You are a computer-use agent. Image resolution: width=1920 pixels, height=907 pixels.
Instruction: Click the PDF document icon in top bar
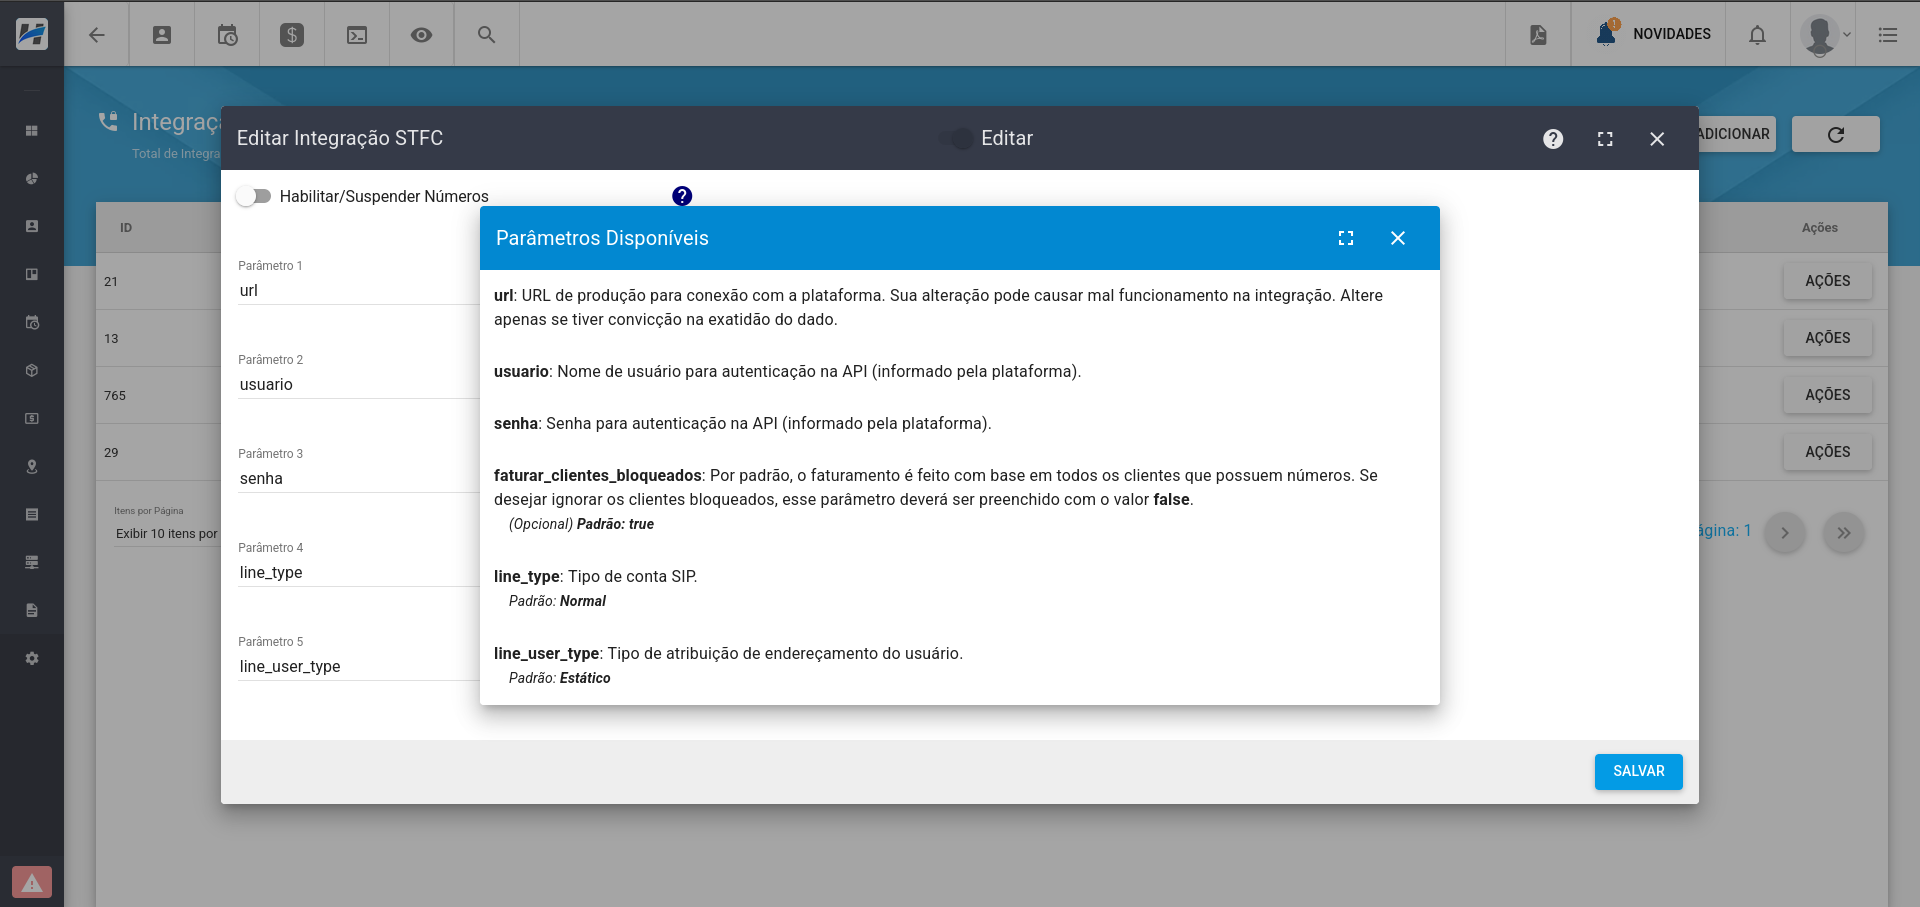(1538, 35)
